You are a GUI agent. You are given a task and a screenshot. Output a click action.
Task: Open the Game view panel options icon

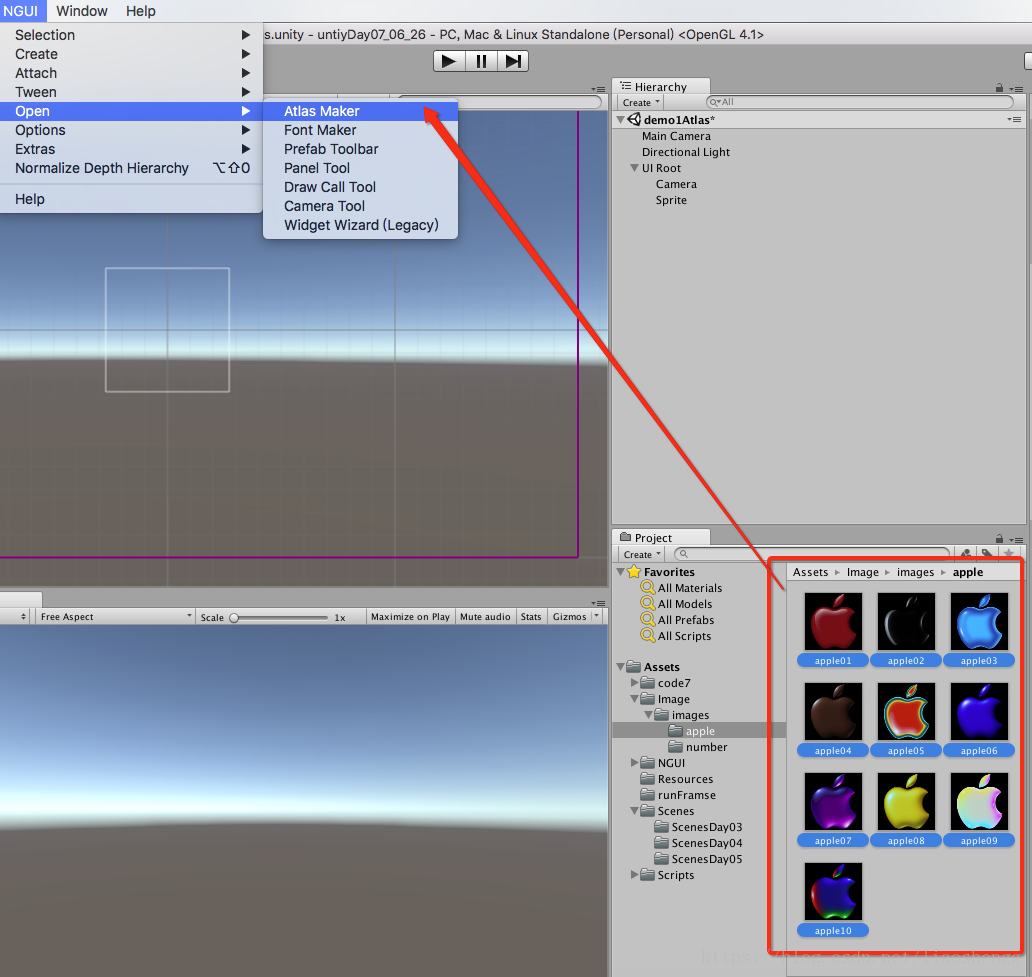click(x=598, y=603)
